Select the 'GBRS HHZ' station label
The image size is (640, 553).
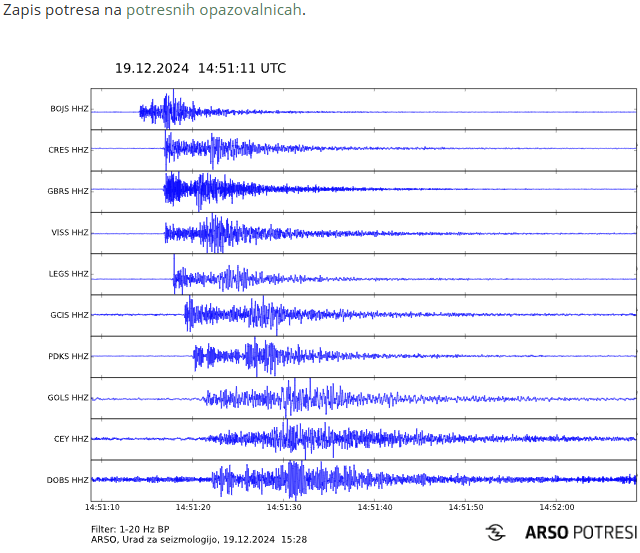pos(68,191)
